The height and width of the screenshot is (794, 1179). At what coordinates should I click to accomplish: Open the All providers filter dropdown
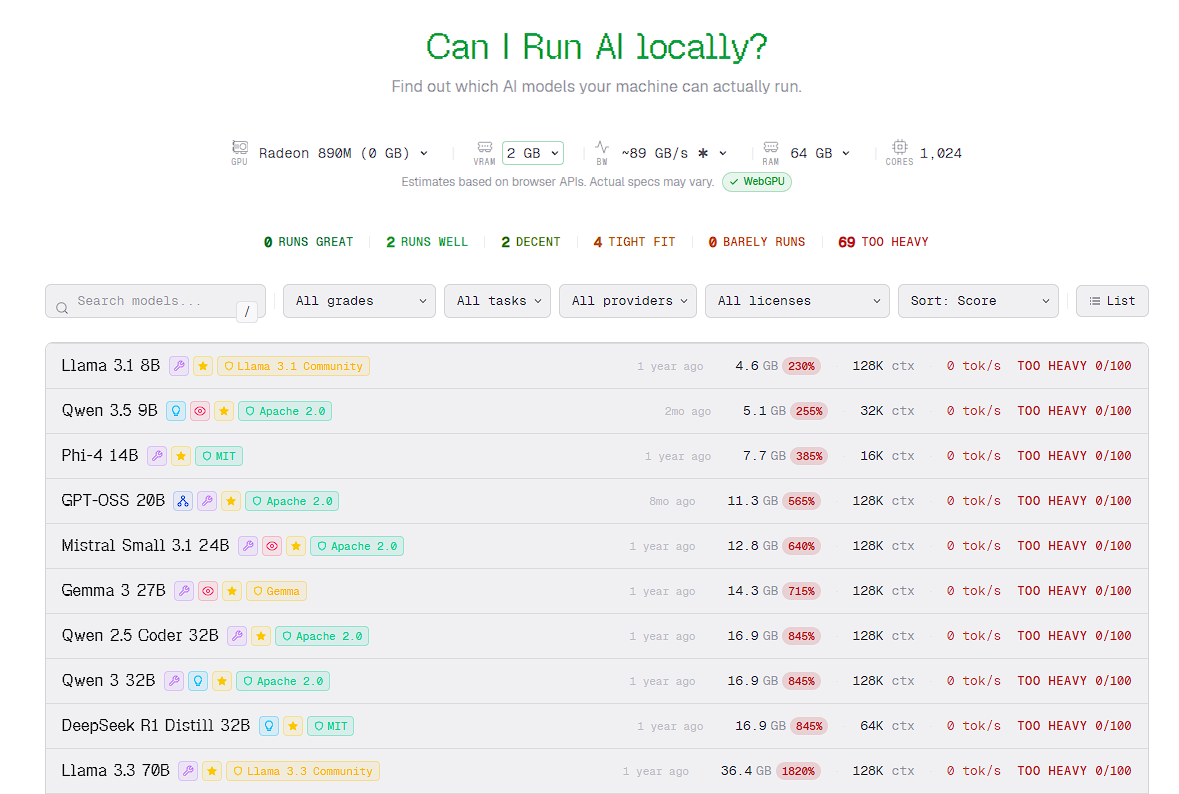click(x=628, y=301)
